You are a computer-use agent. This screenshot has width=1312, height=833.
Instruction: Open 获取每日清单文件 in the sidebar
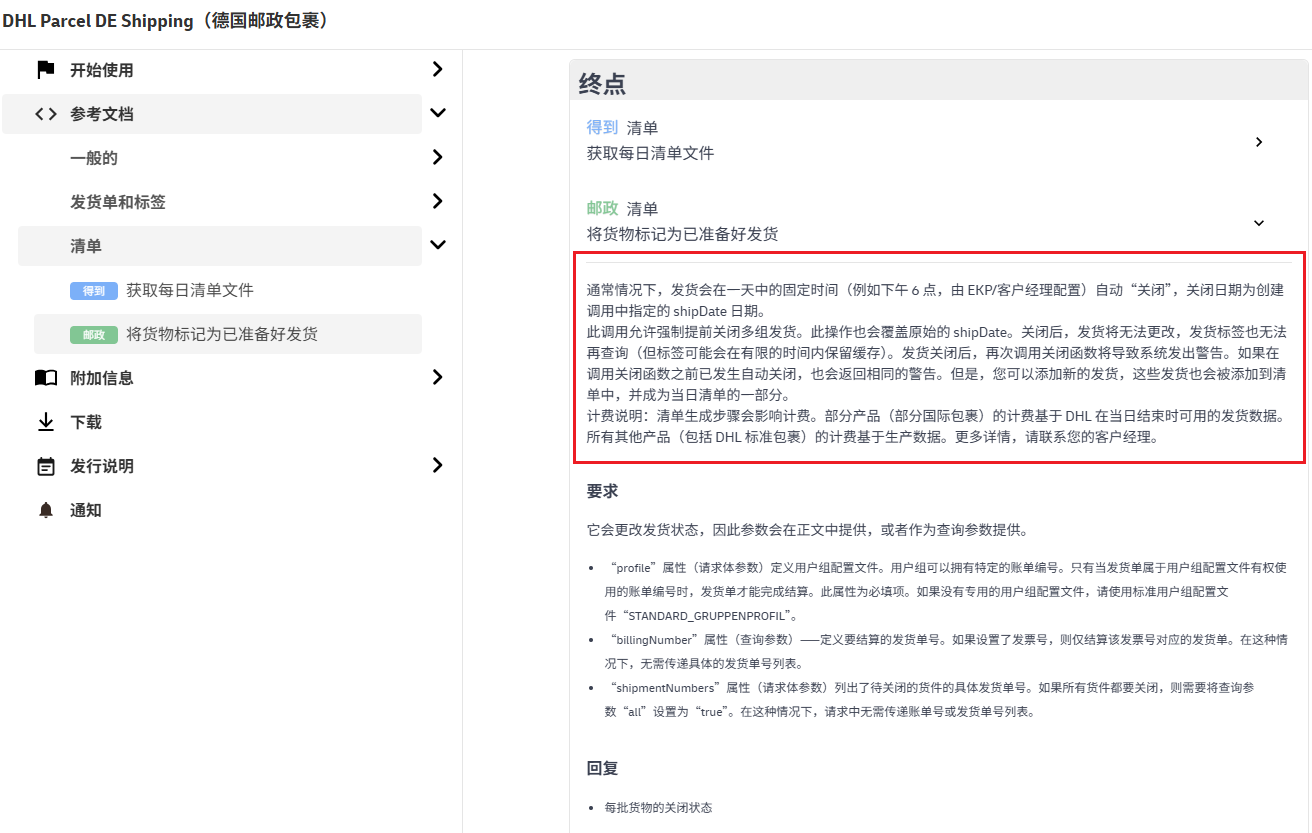190,290
